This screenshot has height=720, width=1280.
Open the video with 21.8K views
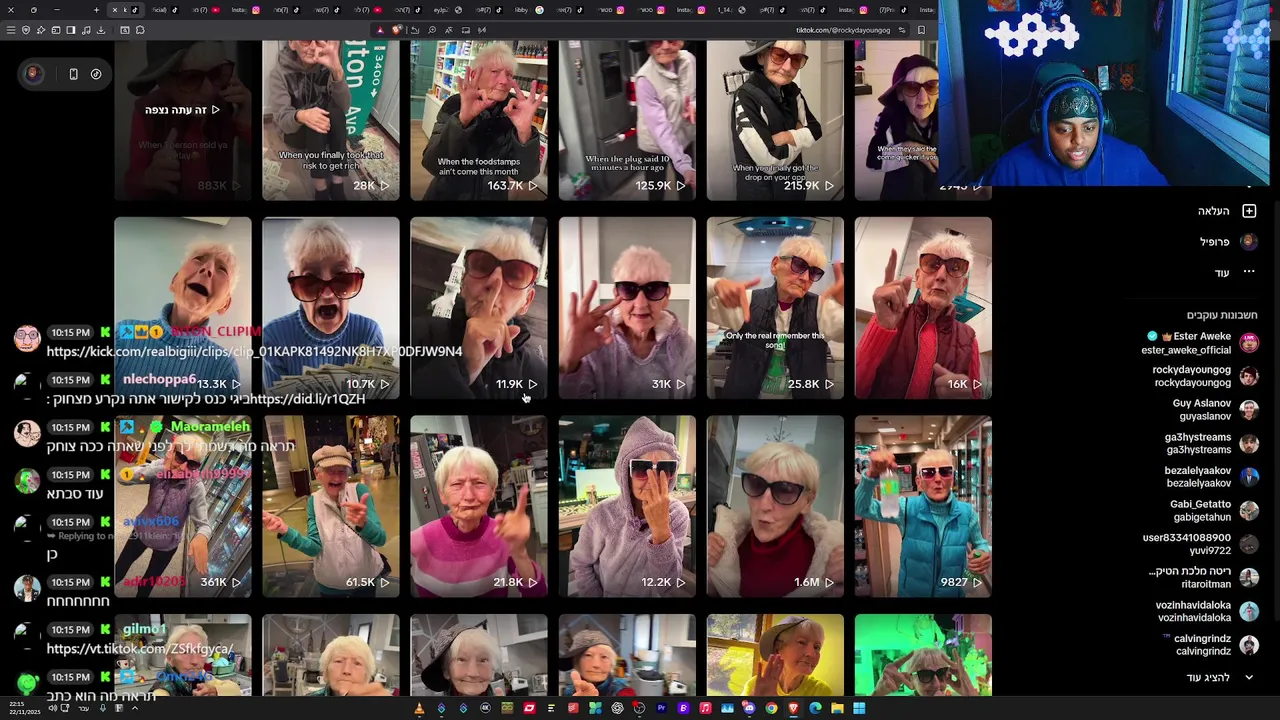pos(479,506)
